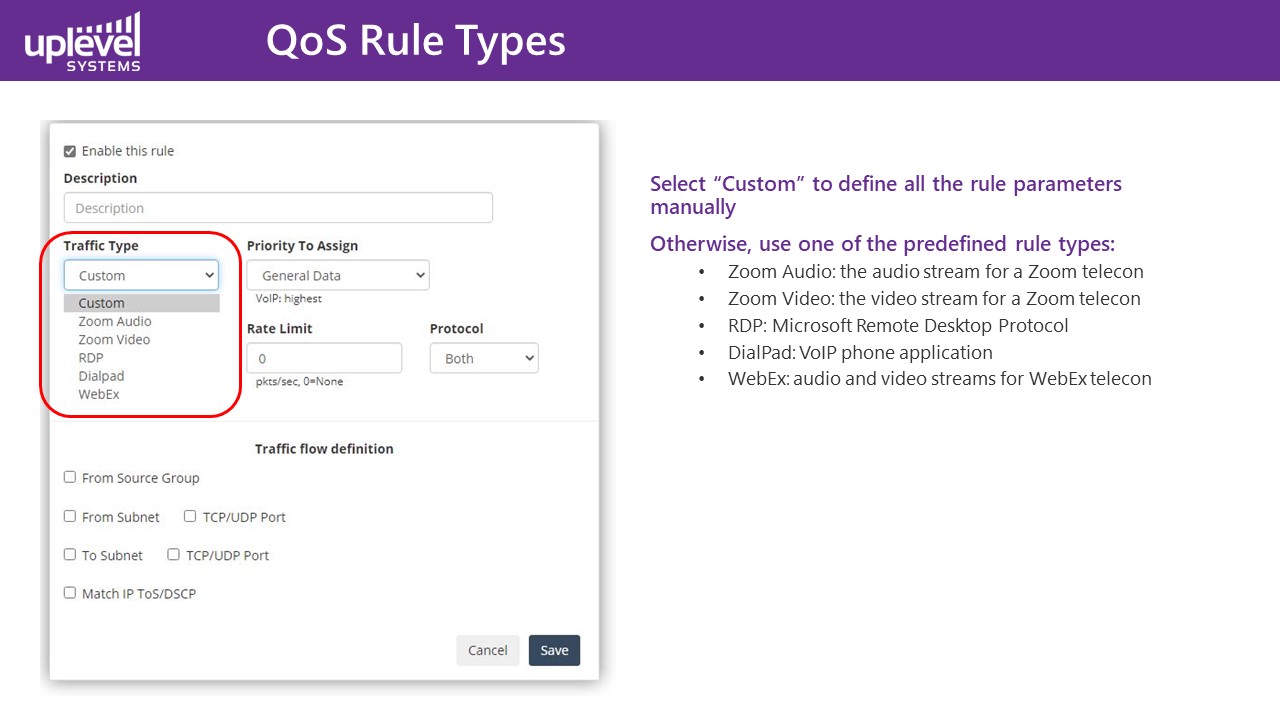Select RDP from the traffic type list
The height and width of the screenshot is (720, 1280).
(x=91, y=357)
